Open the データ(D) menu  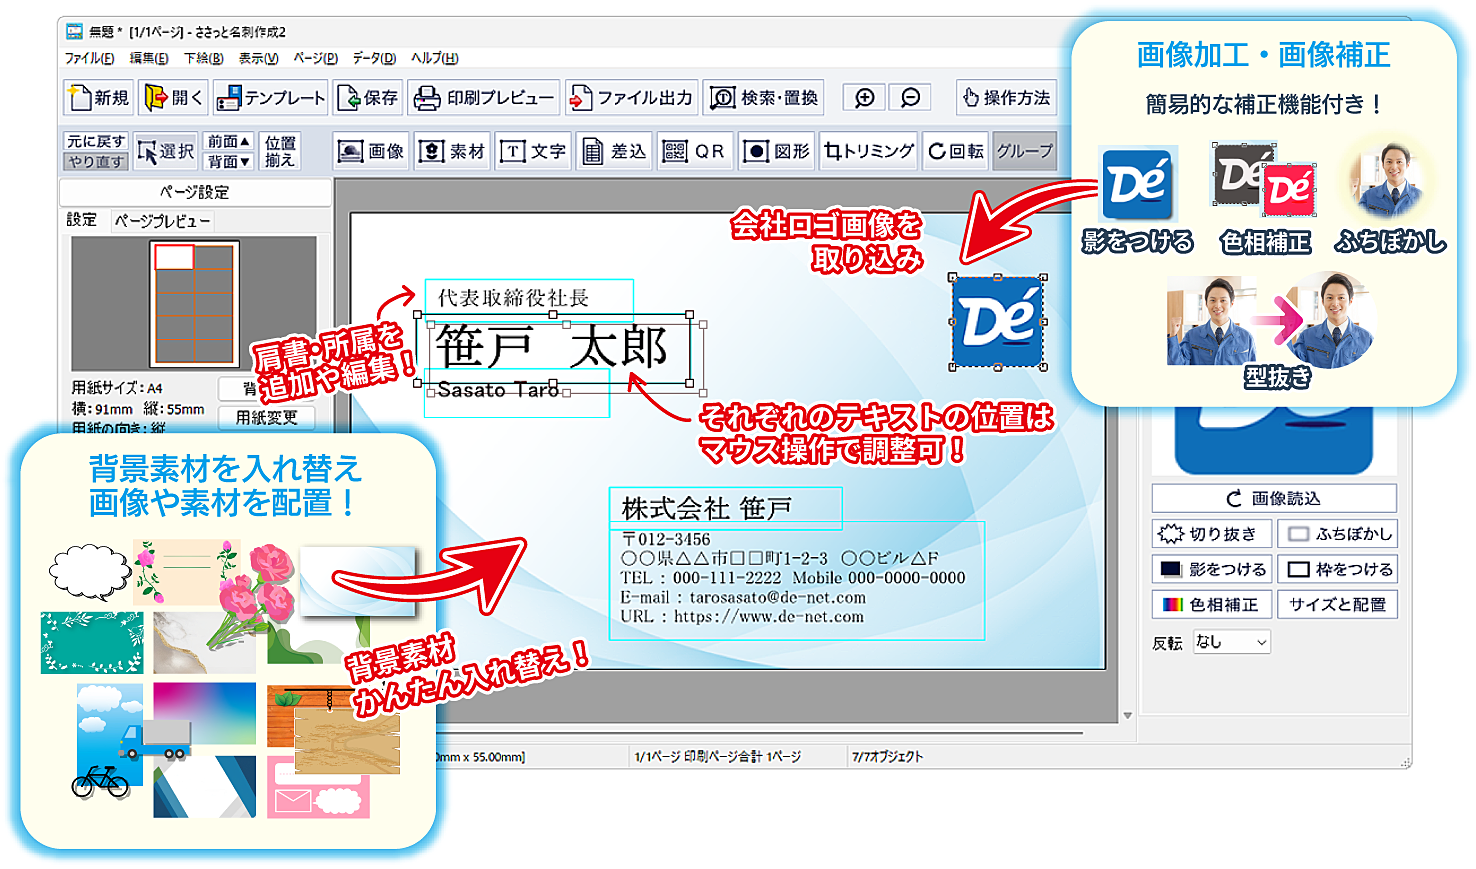click(x=374, y=58)
